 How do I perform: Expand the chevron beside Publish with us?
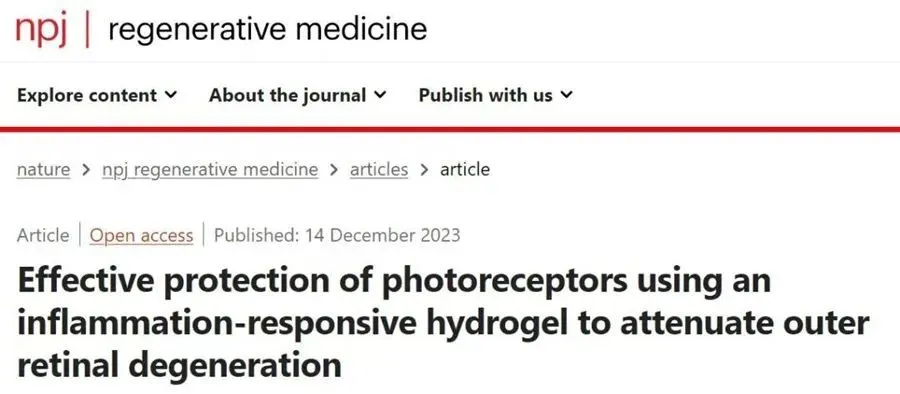tap(567, 95)
